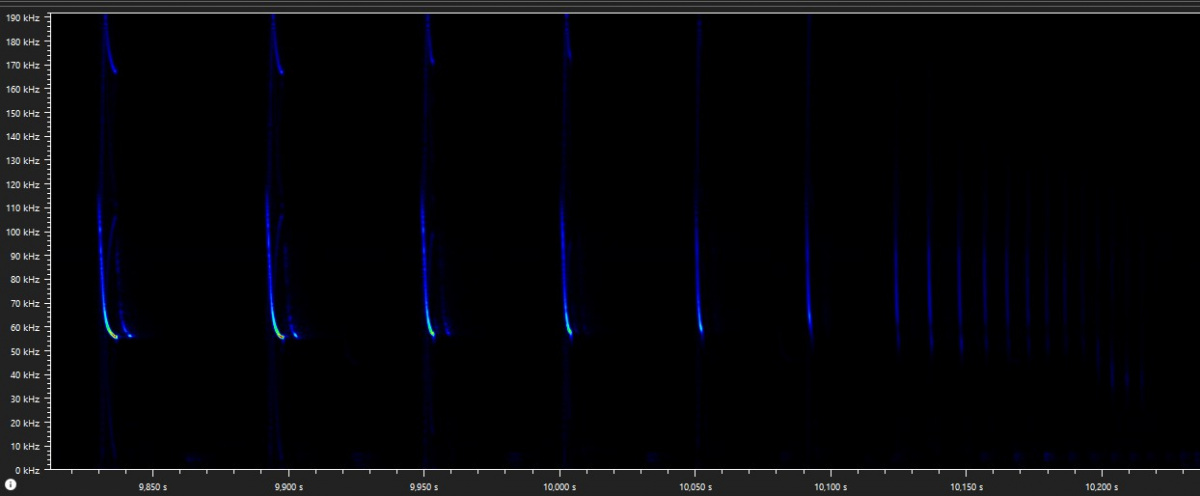Click the 9,900 s time axis label
The image size is (1200, 496).
[288, 487]
